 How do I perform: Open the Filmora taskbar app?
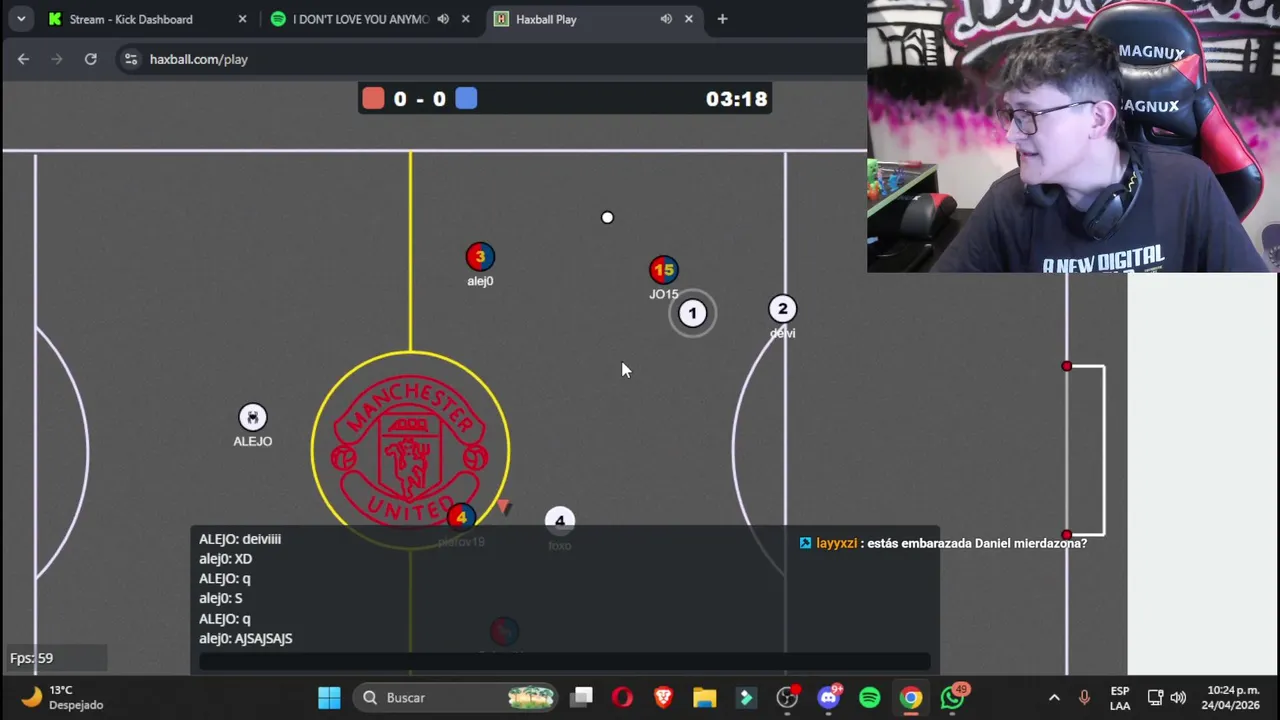(x=746, y=697)
